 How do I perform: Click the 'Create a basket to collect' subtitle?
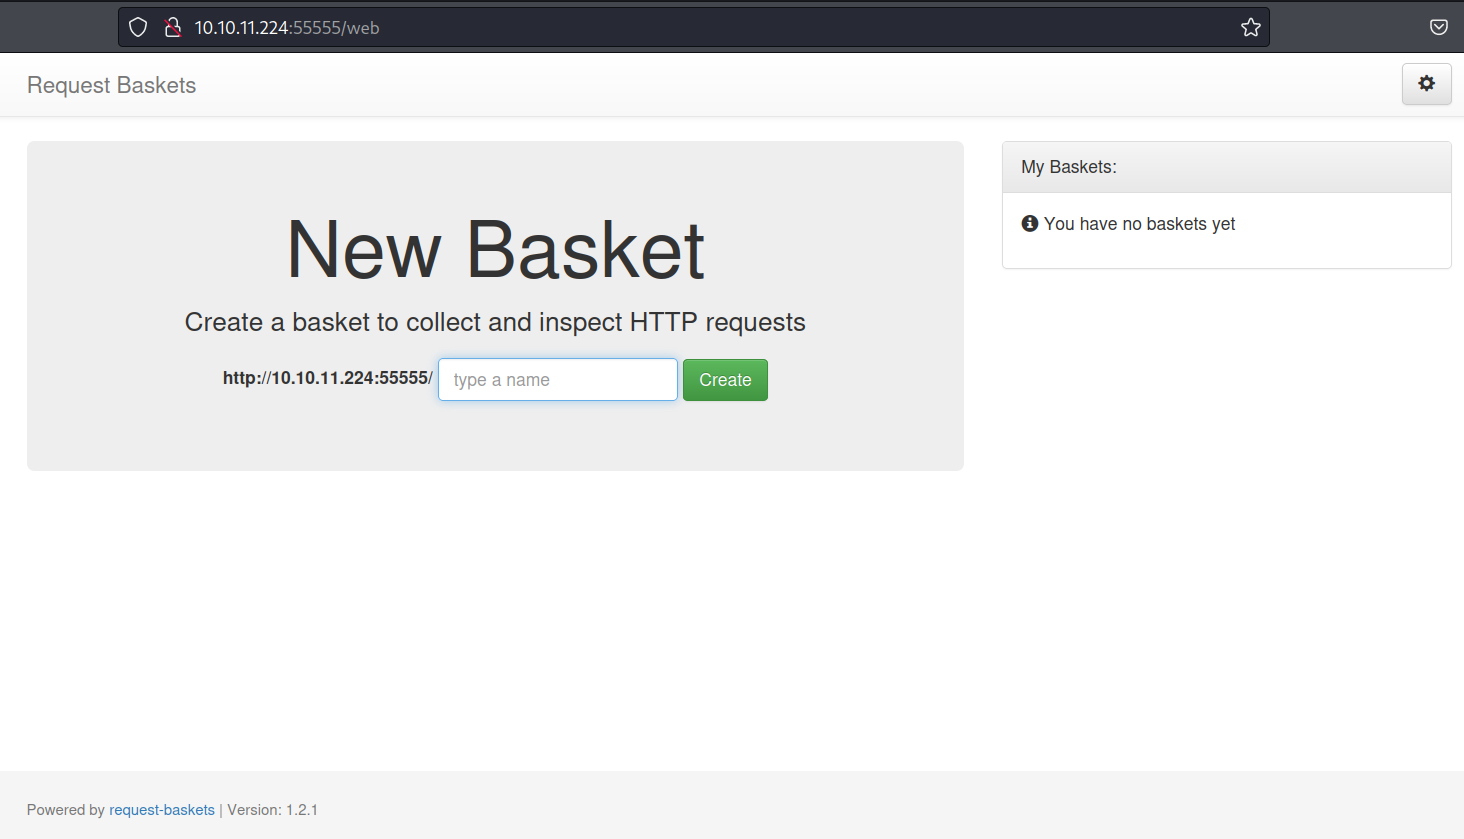(495, 321)
